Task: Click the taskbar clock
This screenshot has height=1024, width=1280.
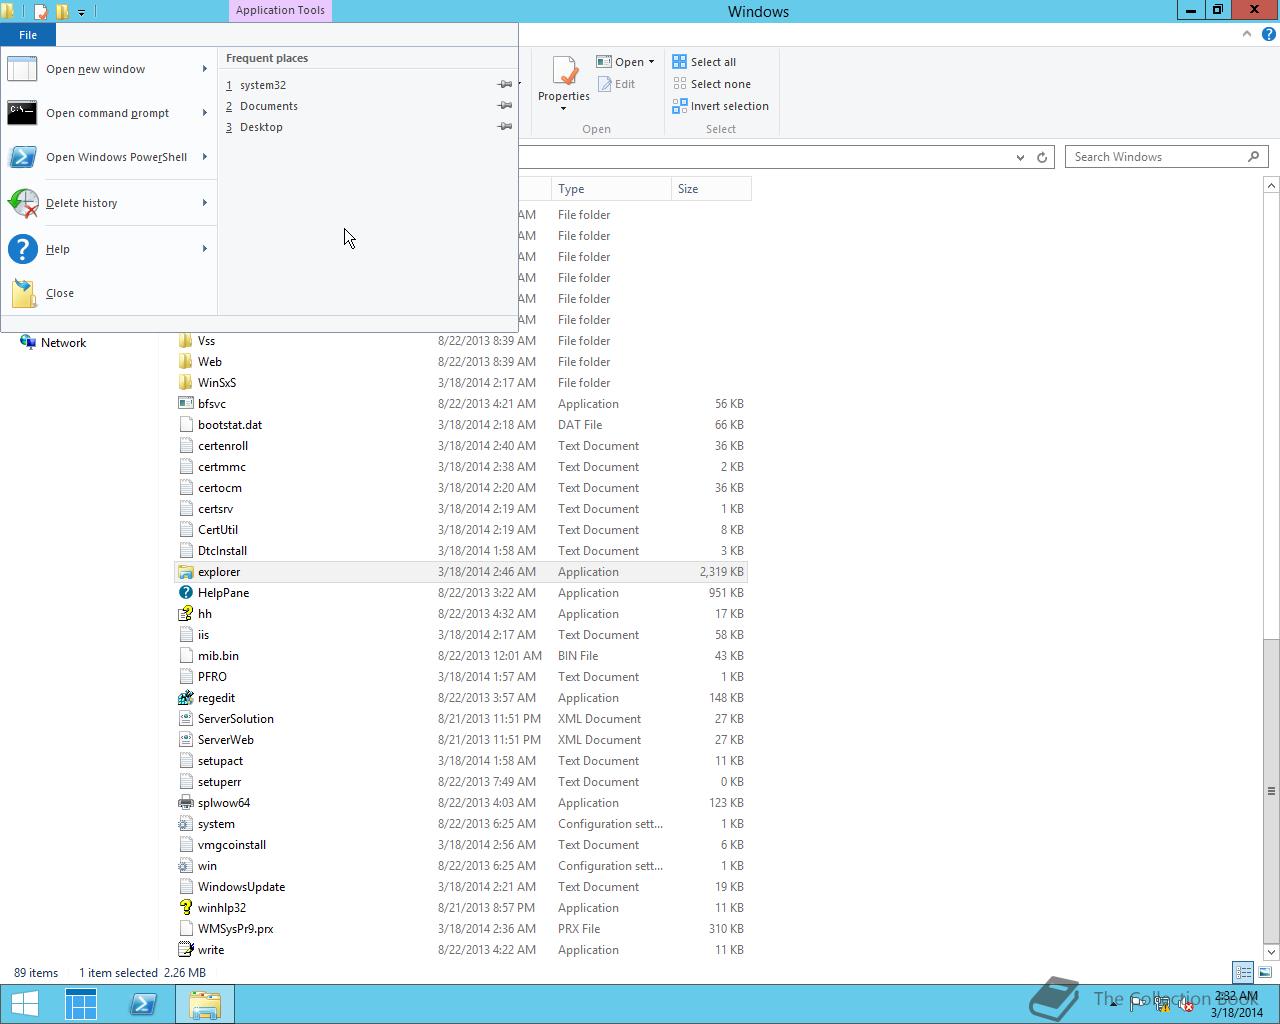Action: pyautogui.click(x=1236, y=1004)
